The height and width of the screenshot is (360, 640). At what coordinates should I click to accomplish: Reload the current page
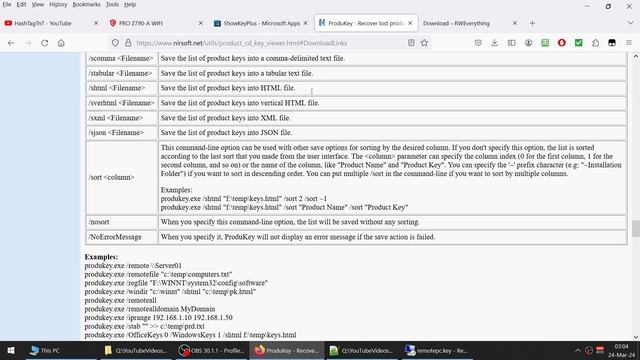pos(44,43)
